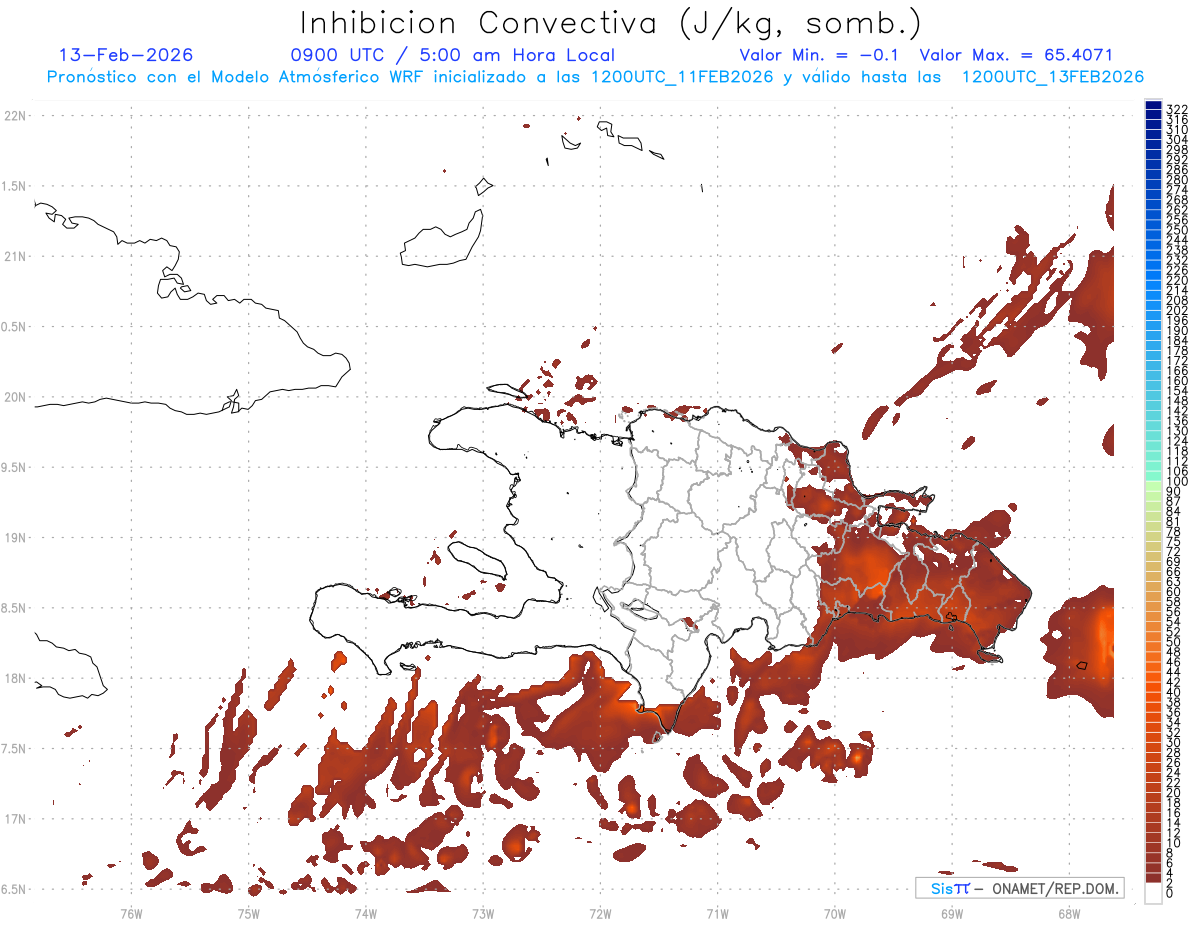Viewport: 1200px width, 927px height.
Task: Click the "73W" longitude label
Action: [483, 913]
